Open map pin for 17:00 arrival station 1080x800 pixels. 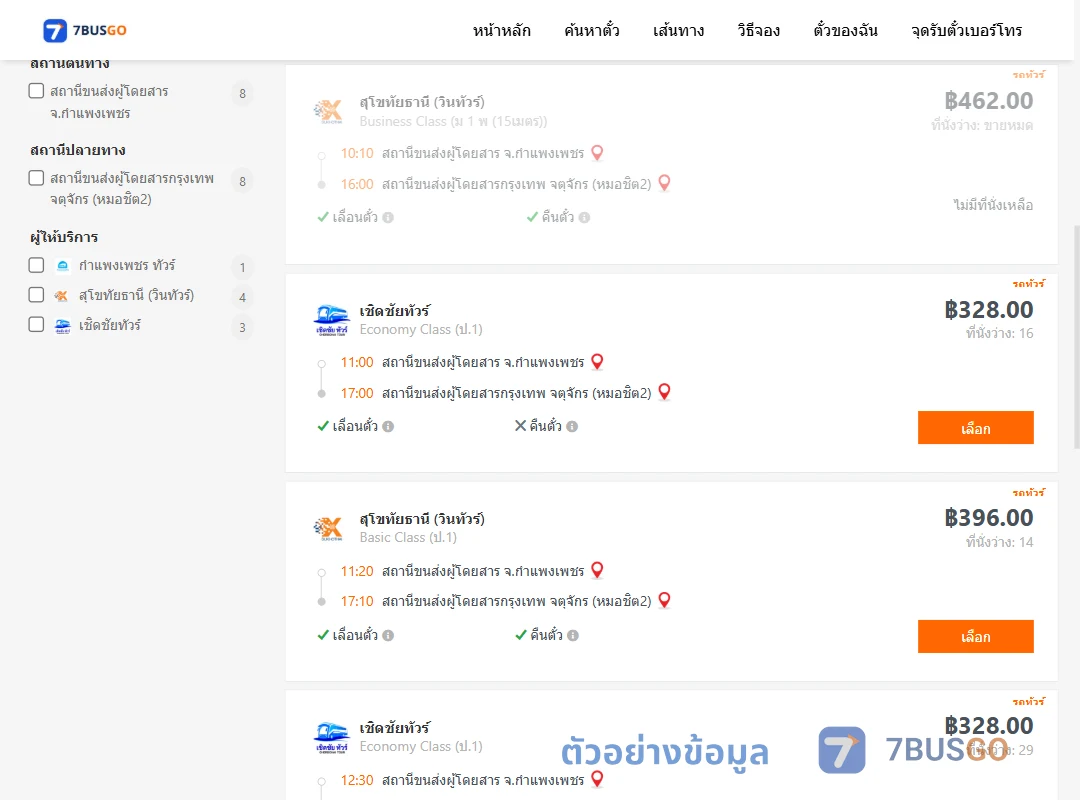[x=665, y=392]
